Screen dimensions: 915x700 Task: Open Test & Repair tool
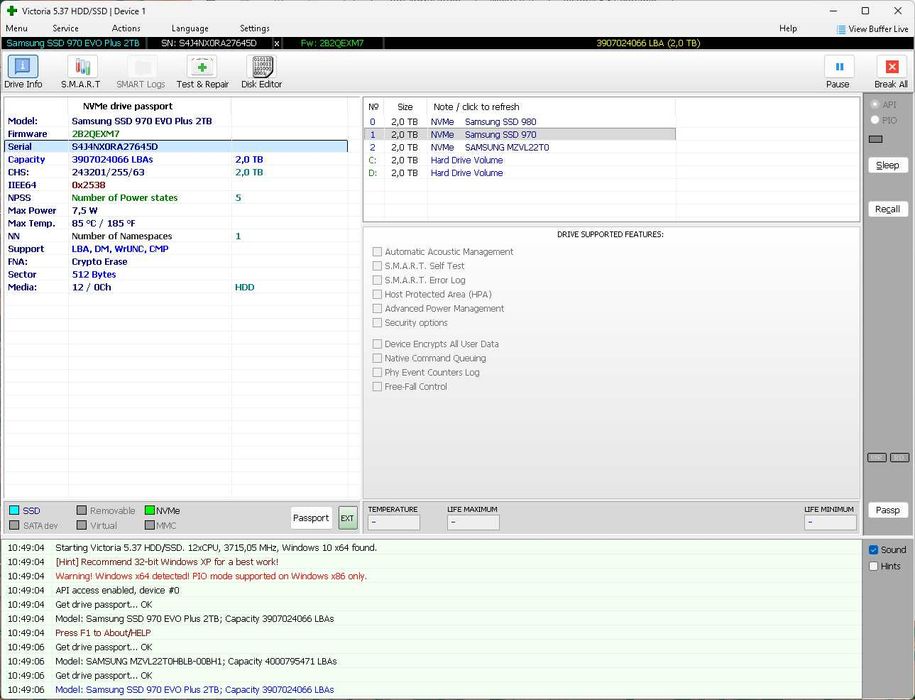[x=202, y=72]
